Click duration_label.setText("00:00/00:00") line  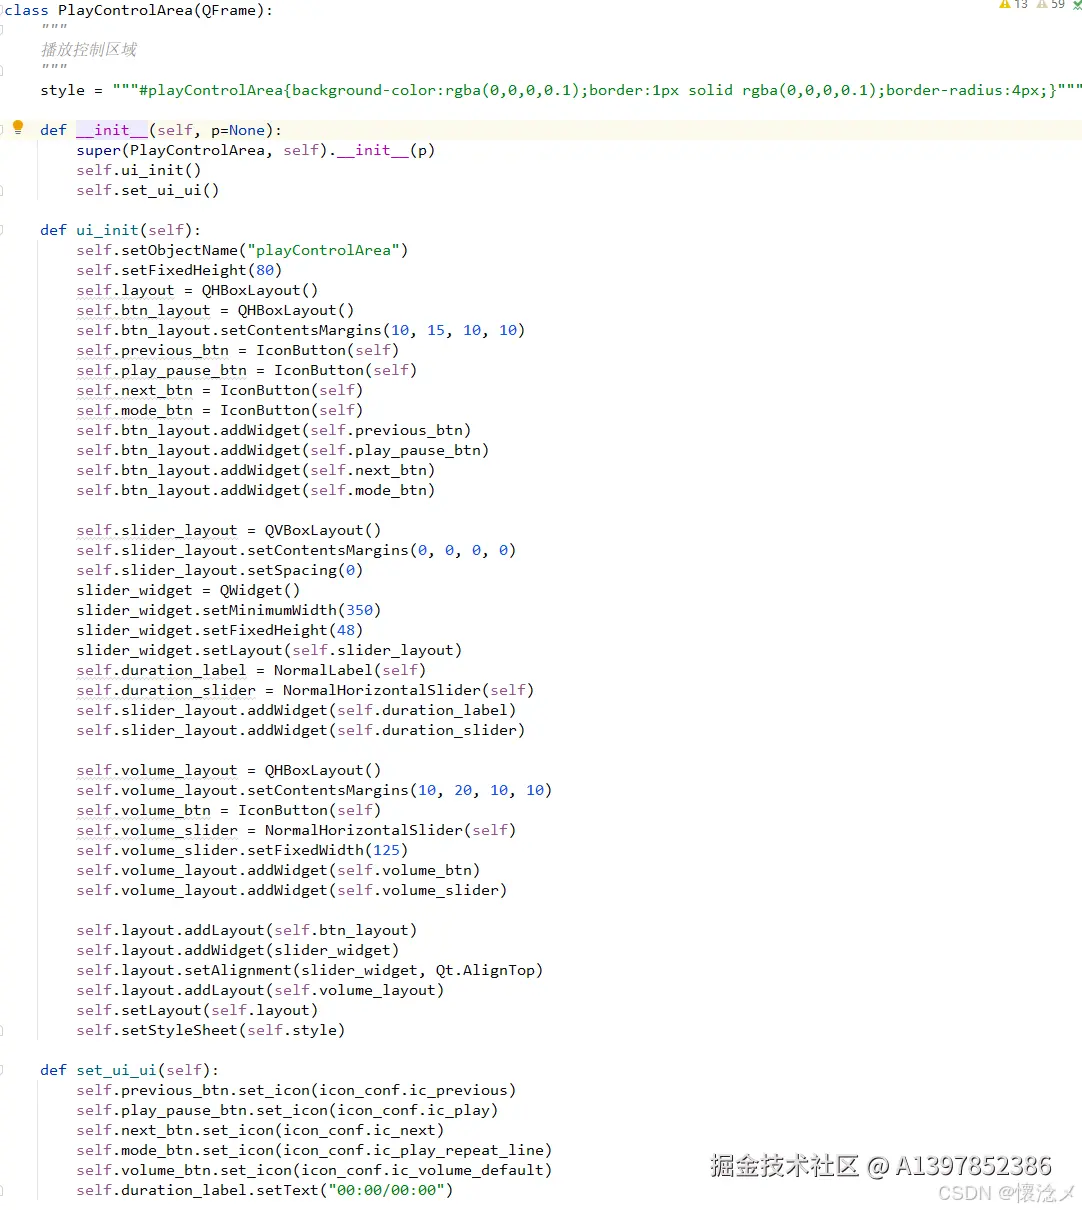coord(265,1190)
